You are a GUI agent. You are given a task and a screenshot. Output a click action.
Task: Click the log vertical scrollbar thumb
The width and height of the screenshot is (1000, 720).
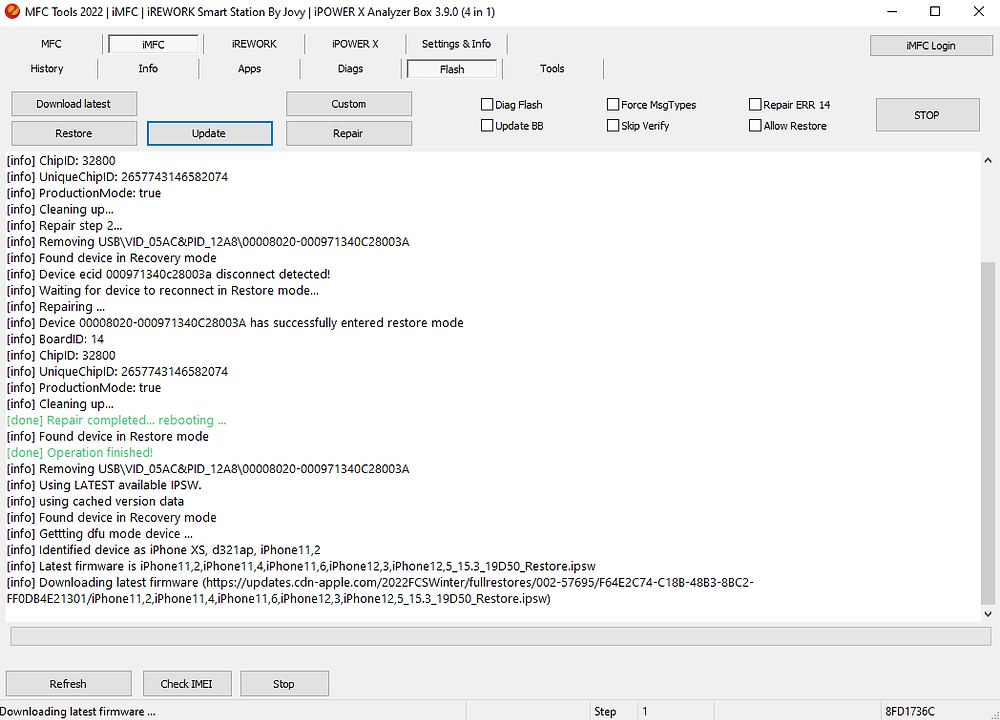click(987, 432)
